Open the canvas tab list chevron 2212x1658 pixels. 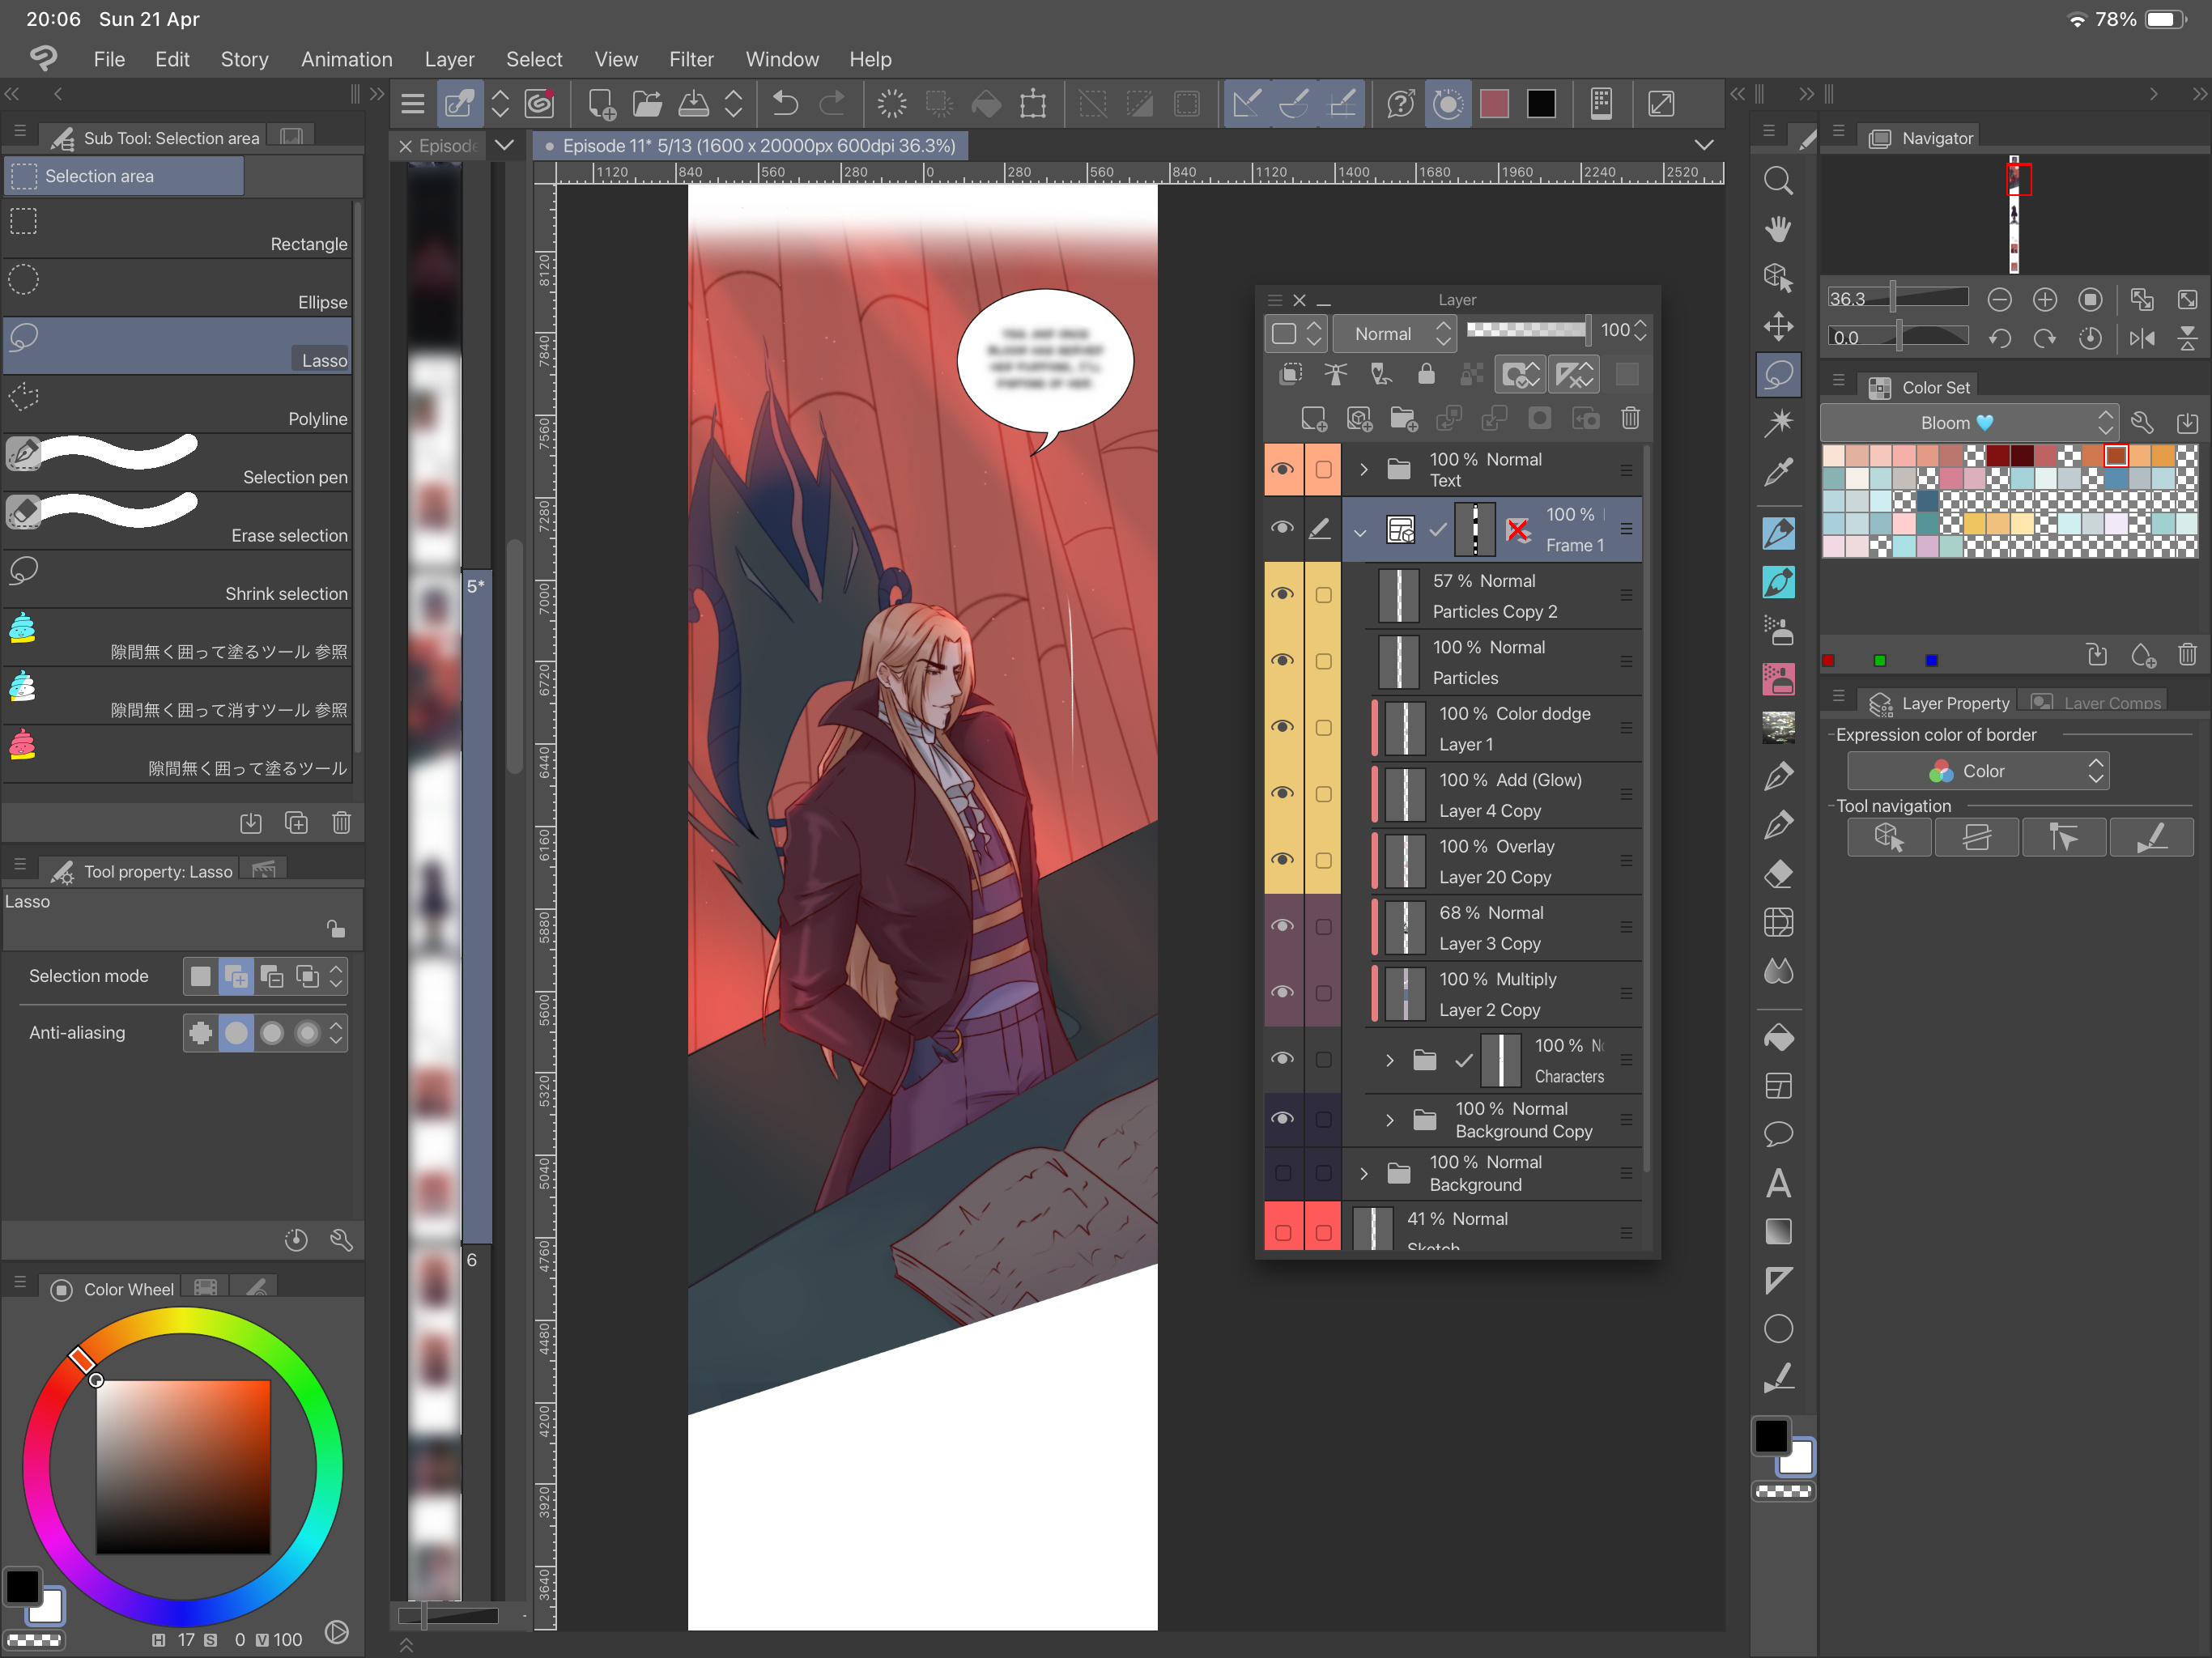click(x=1703, y=145)
